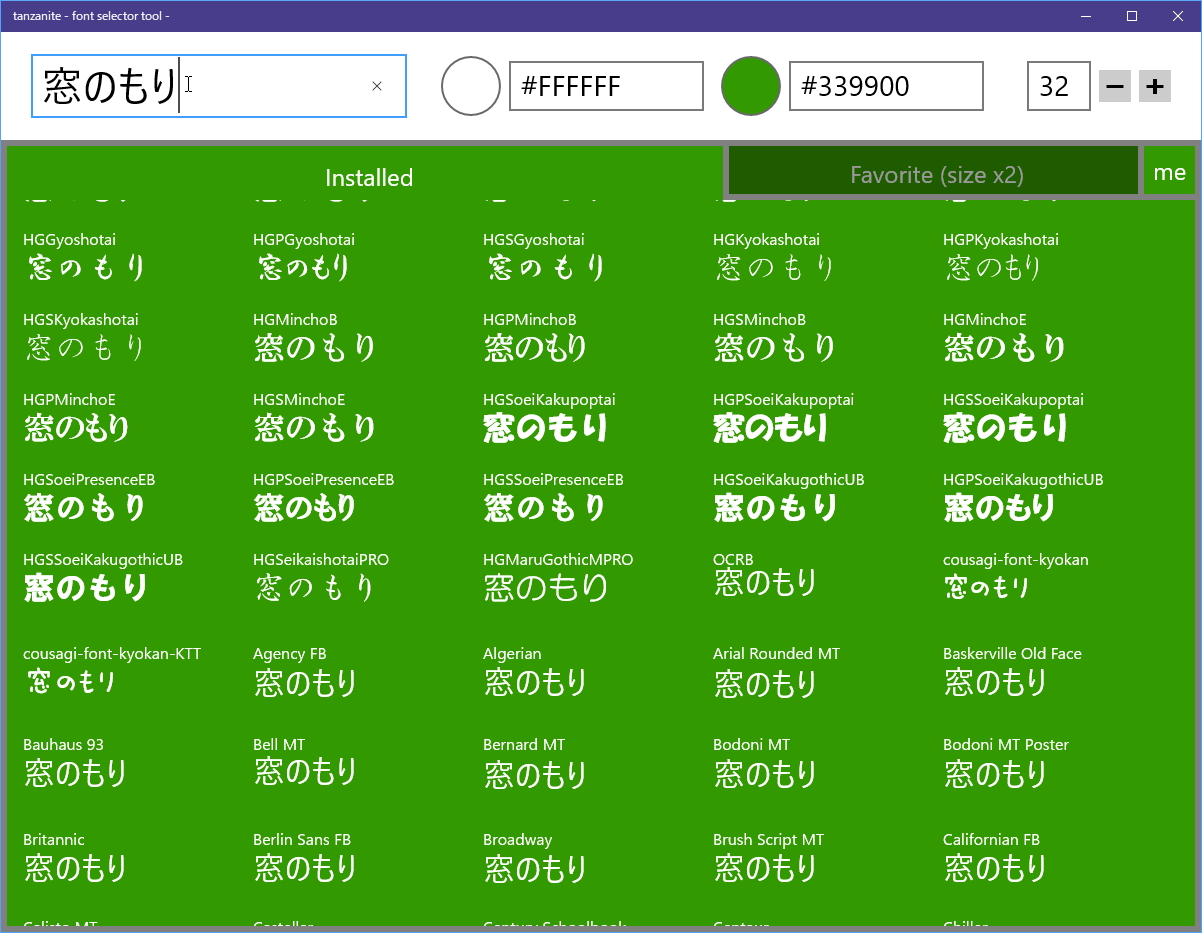Select the HGSSoeiKakugothicUB font sample
Screen dimensions: 1202x933
coord(102,576)
